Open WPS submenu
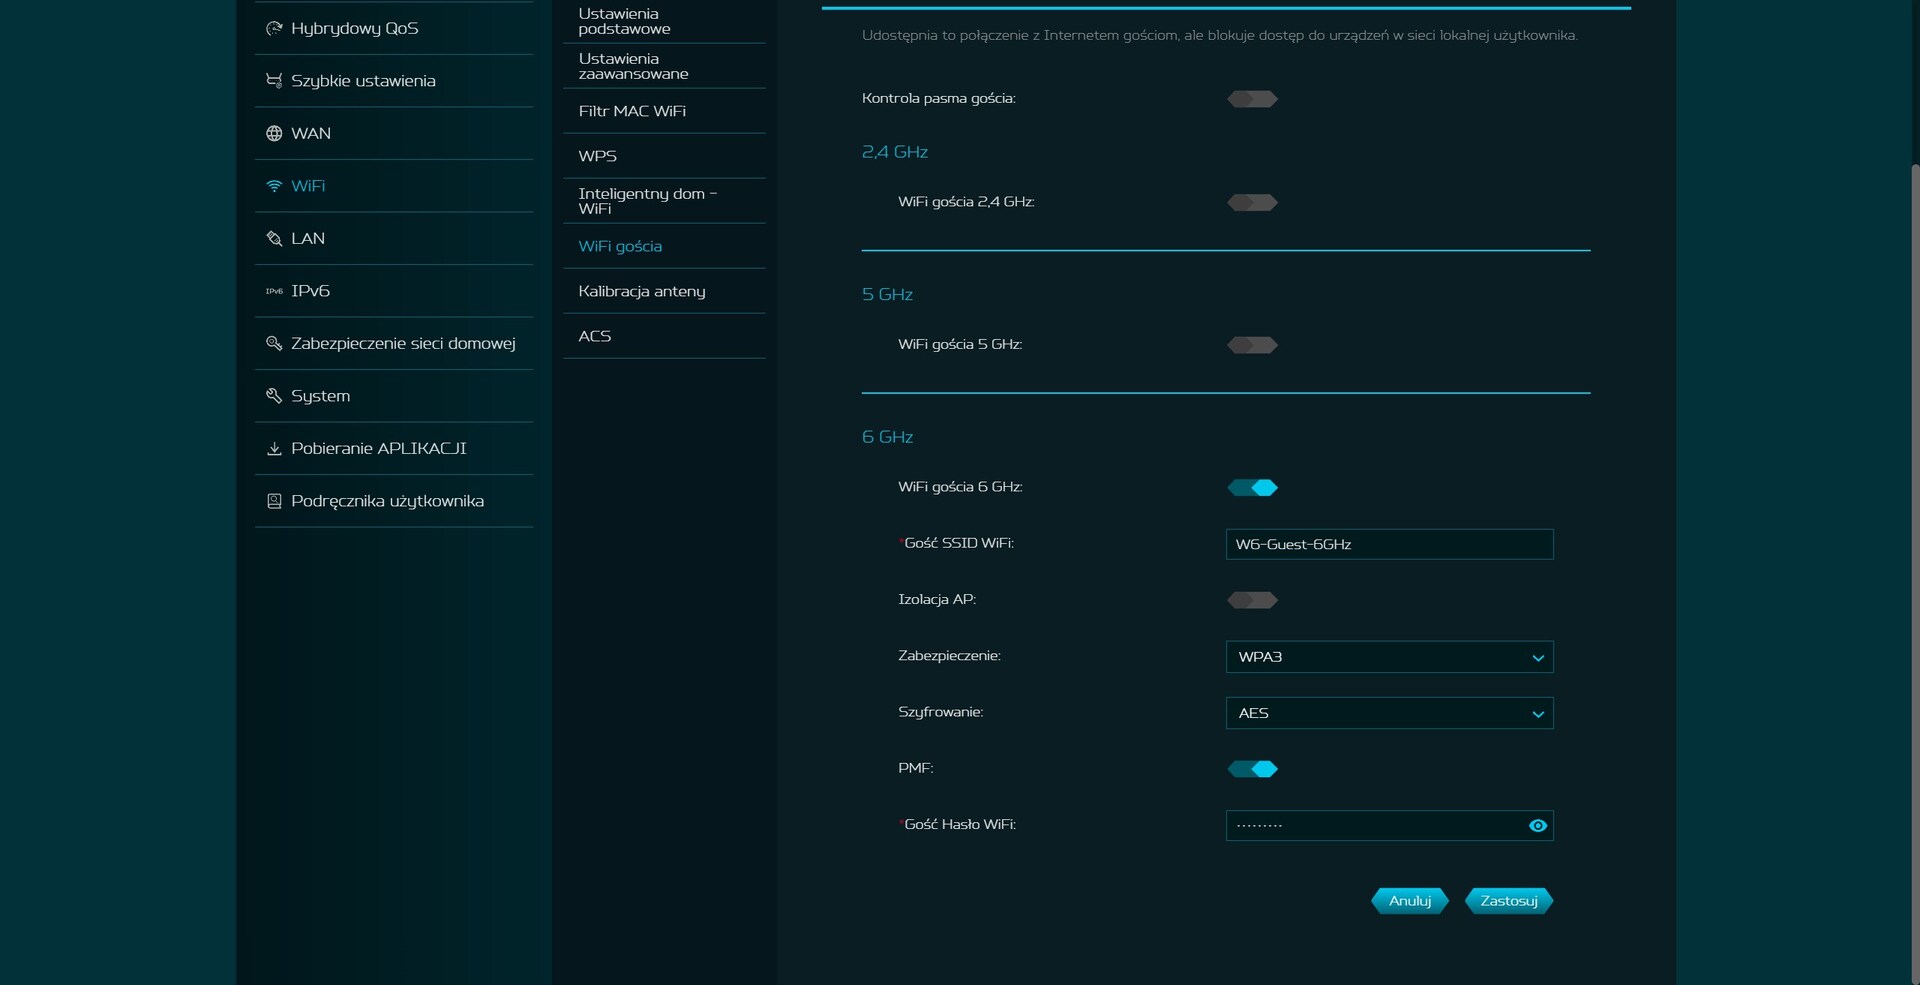The height and width of the screenshot is (985, 1920). coord(664,156)
